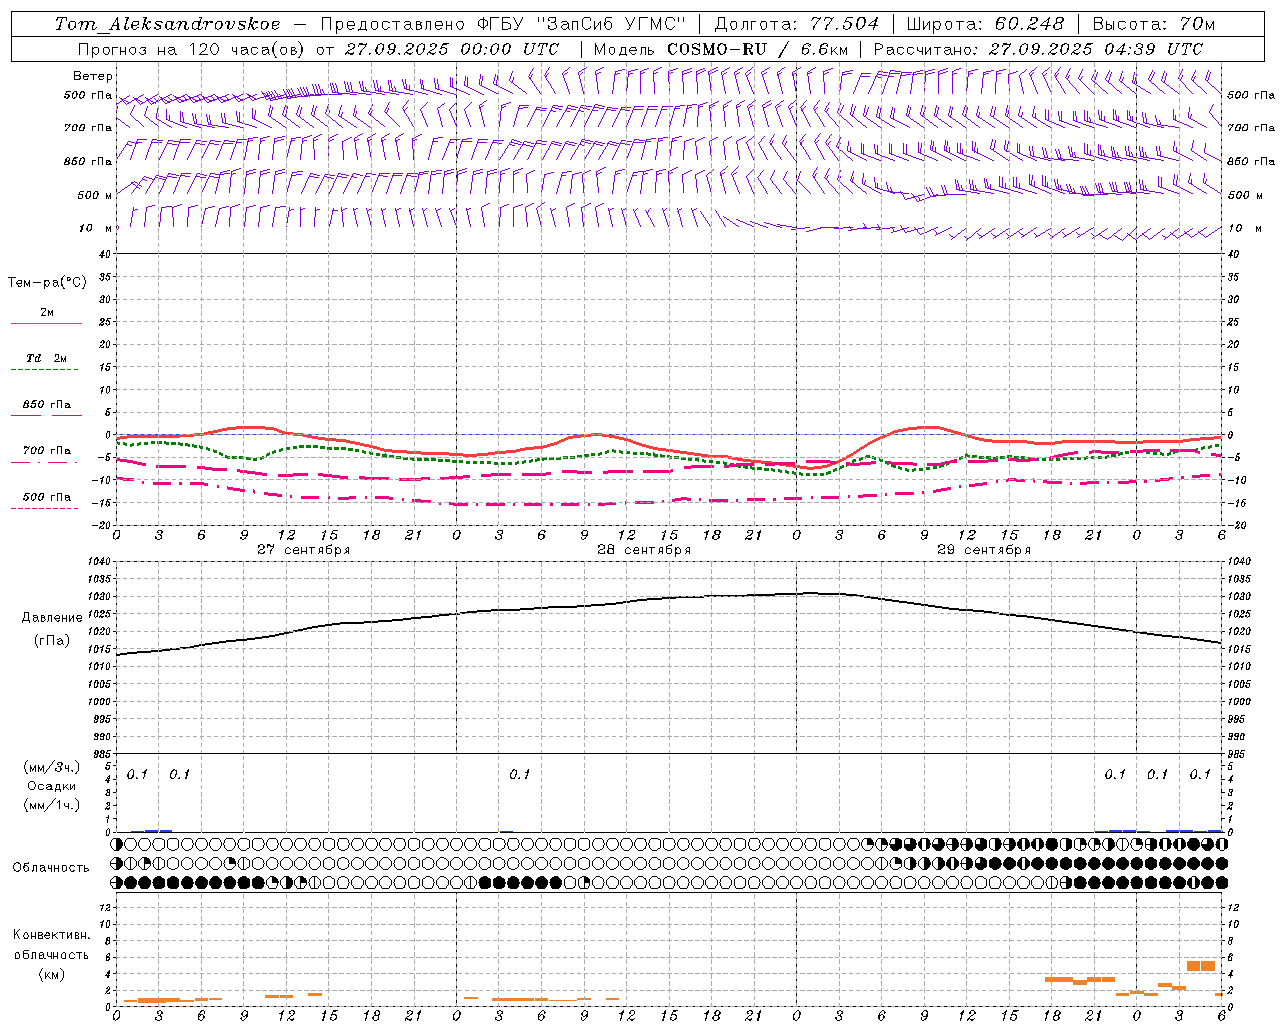Click the "Осадки" precipitation label
1280x1024 pixels.
pos(52,786)
